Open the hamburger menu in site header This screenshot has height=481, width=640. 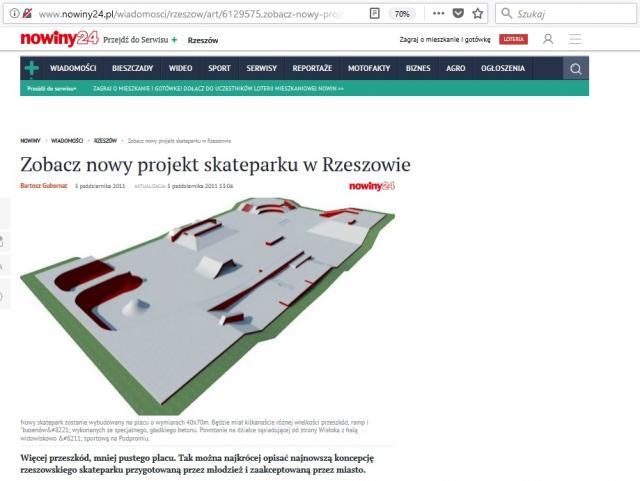576,40
